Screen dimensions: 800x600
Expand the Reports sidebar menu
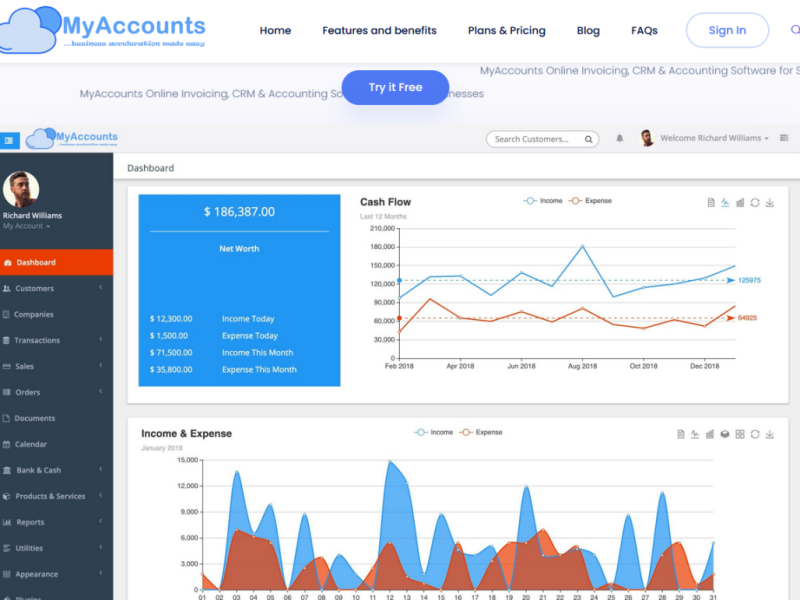(x=56, y=522)
